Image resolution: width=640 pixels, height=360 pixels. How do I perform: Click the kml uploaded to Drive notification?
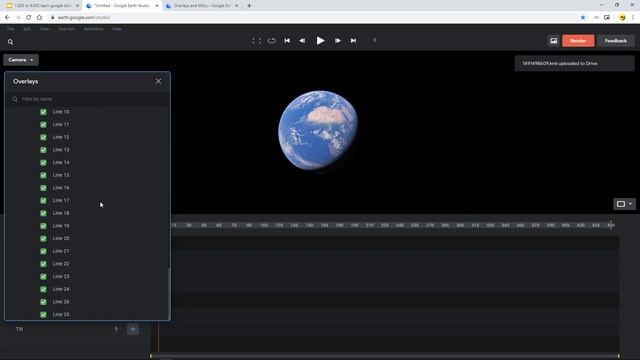tap(574, 64)
